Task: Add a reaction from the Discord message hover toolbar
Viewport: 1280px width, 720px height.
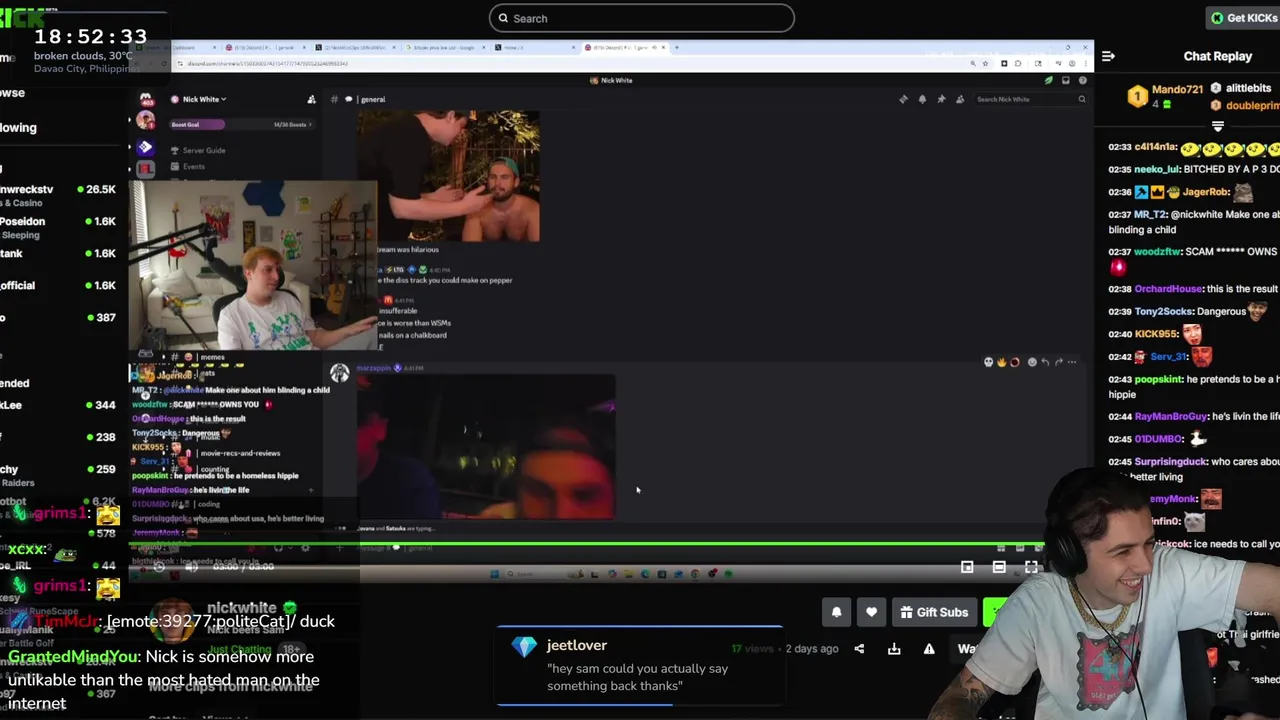Action: pos(1032,362)
